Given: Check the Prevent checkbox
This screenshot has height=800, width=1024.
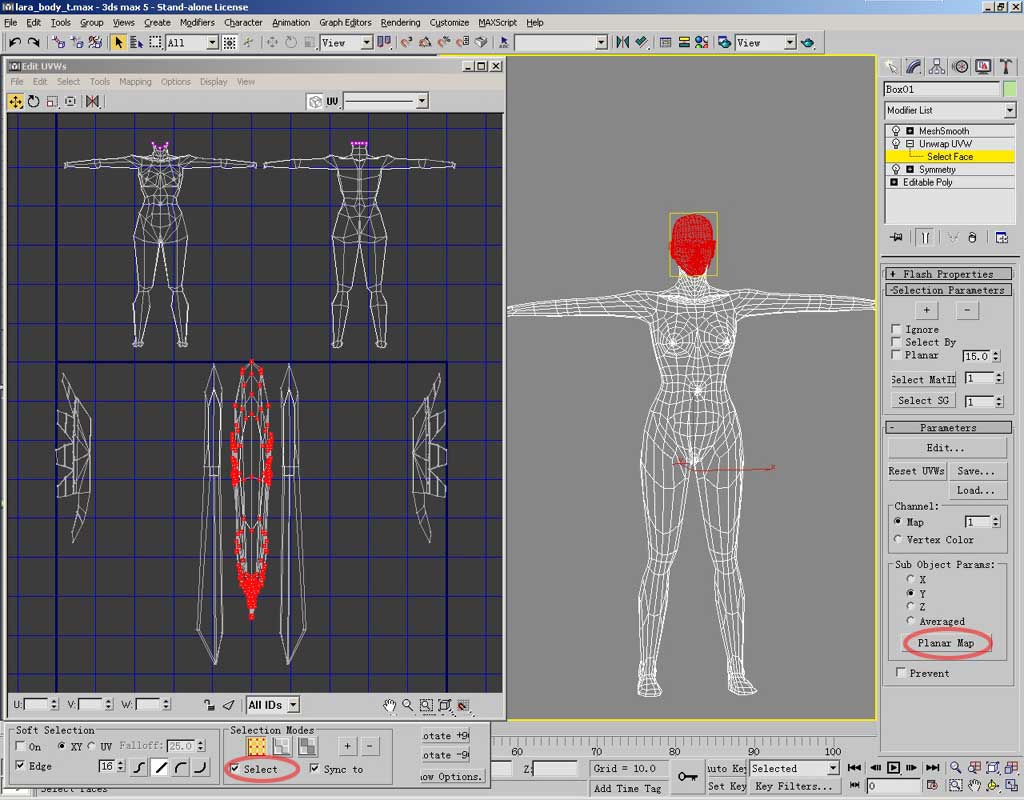Looking at the screenshot, I should pyautogui.click(x=901, y=673).
